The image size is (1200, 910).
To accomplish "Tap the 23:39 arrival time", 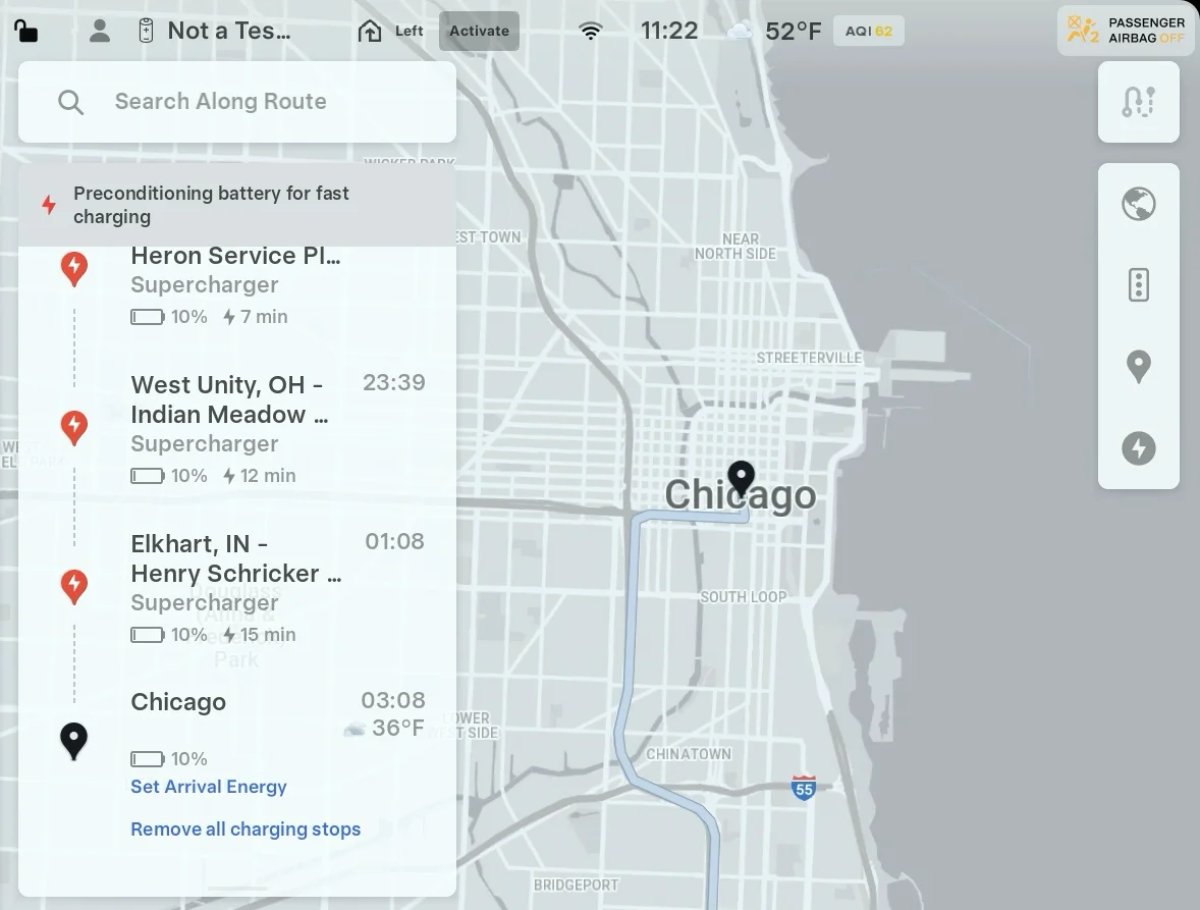I will pyautogui.click(x=394, y=383).
